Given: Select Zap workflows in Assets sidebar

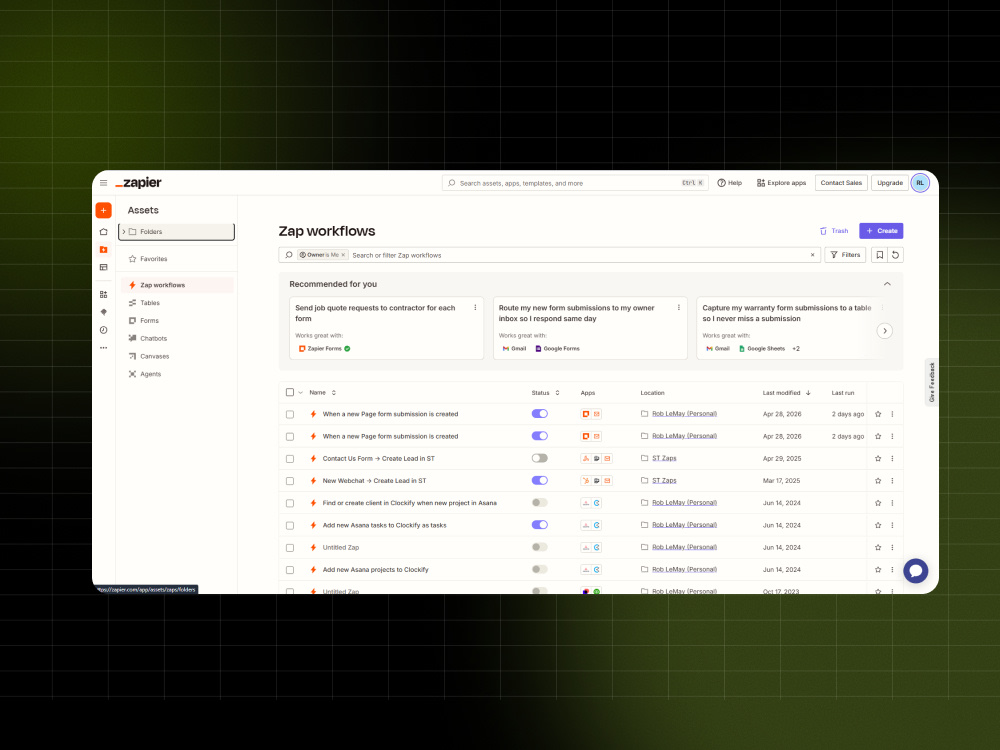Looking at the screenshot, I should pos(177,285).
